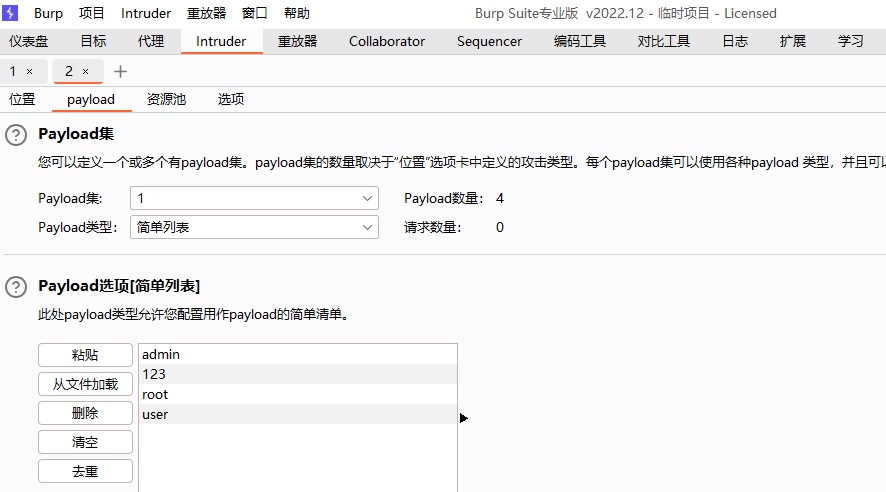Viewport: 886px width, 492px height.
Task: Switch to the 编码工具 tab
Action: 579,41
